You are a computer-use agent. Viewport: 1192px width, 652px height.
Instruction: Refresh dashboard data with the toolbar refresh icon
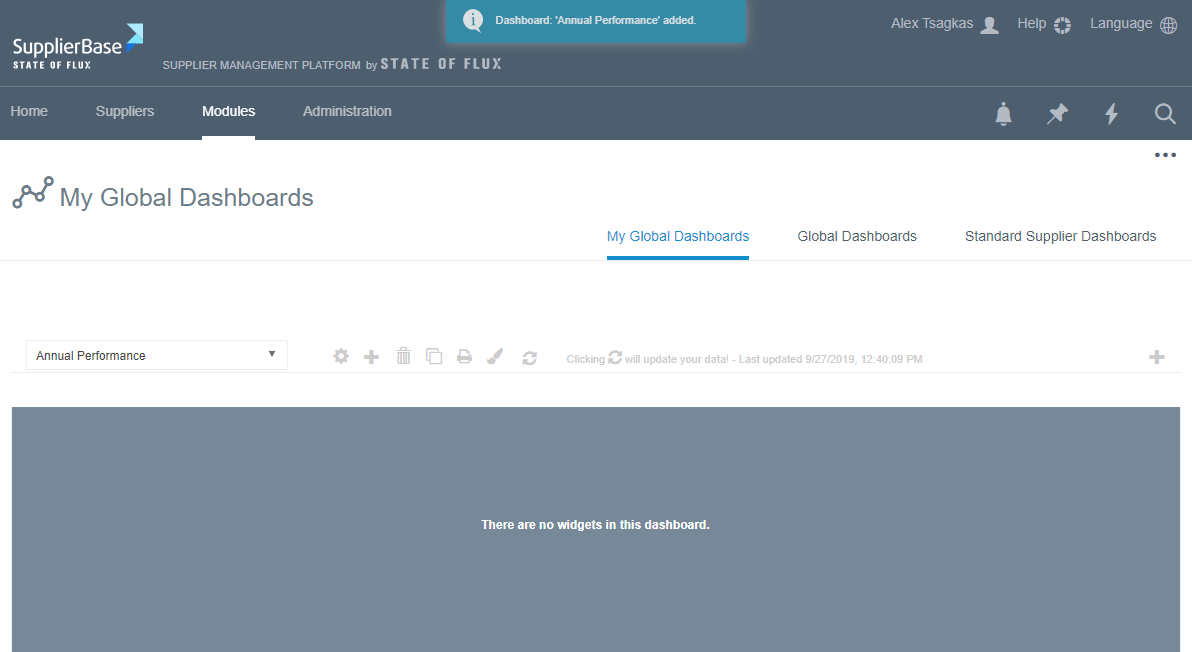(530, 357)
